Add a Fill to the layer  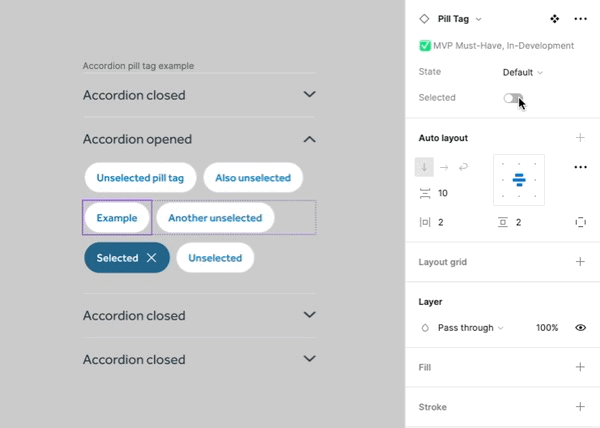tap(581, 367)
